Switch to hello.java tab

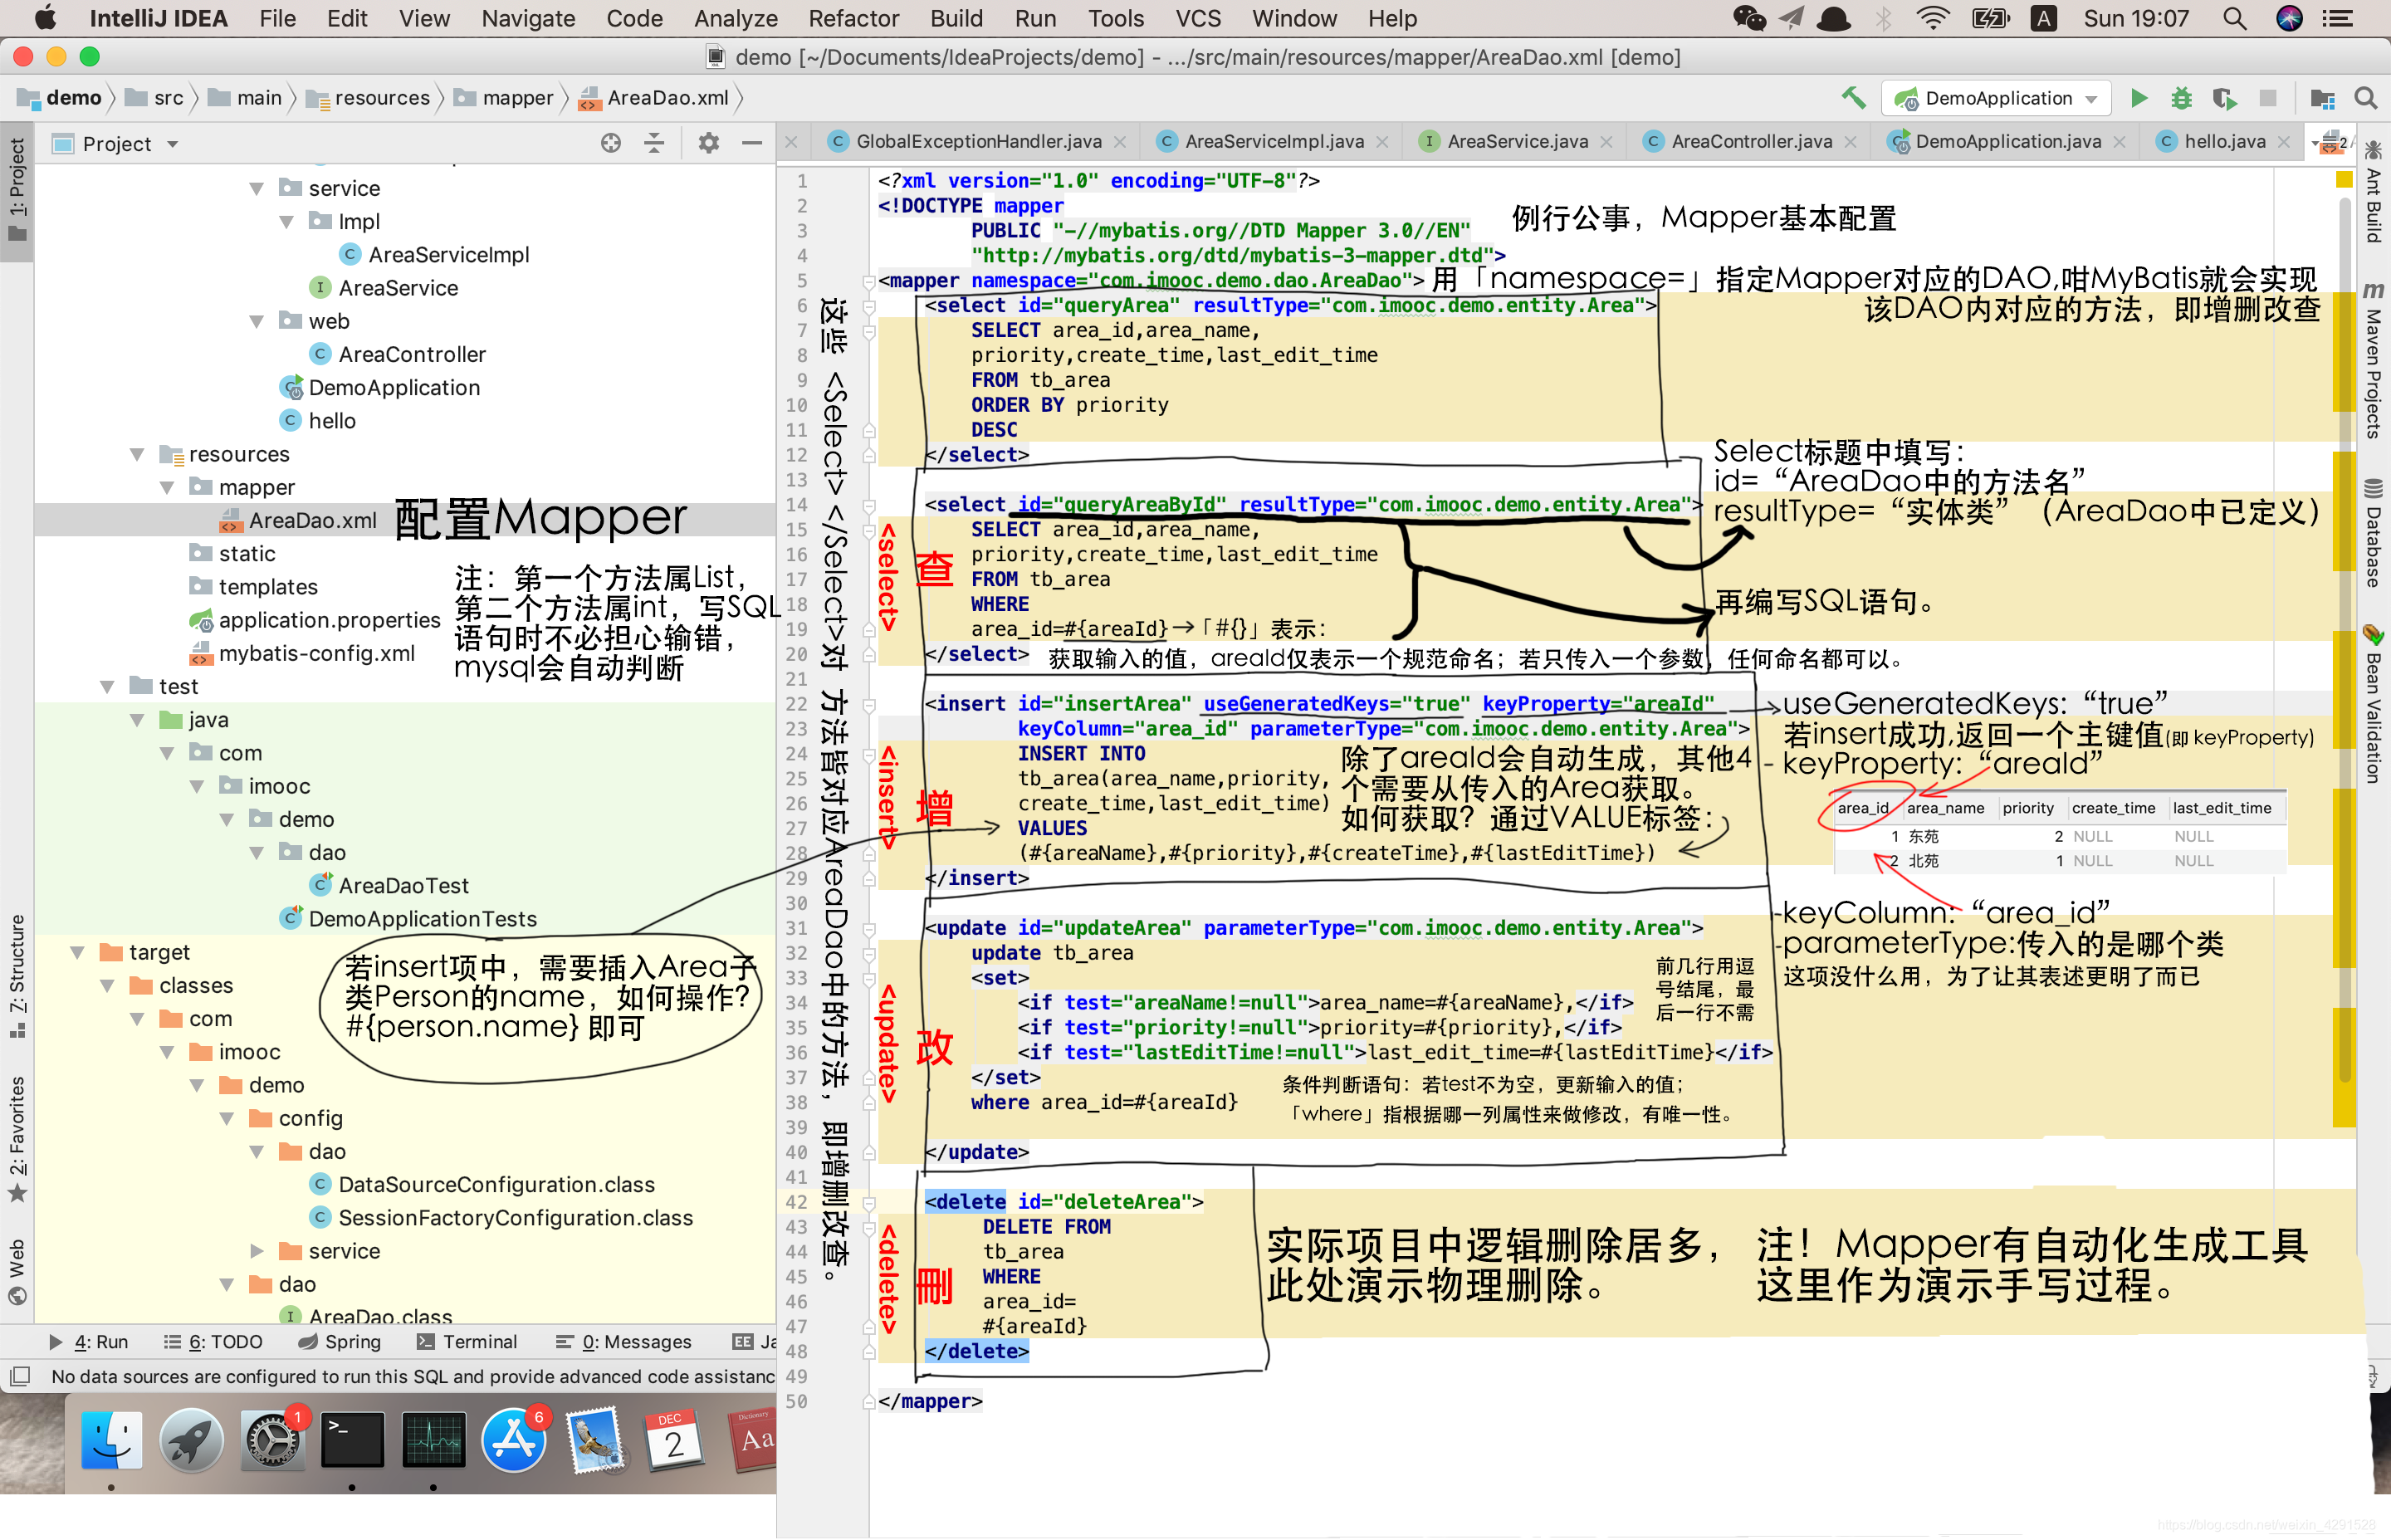coord(2223,141)
